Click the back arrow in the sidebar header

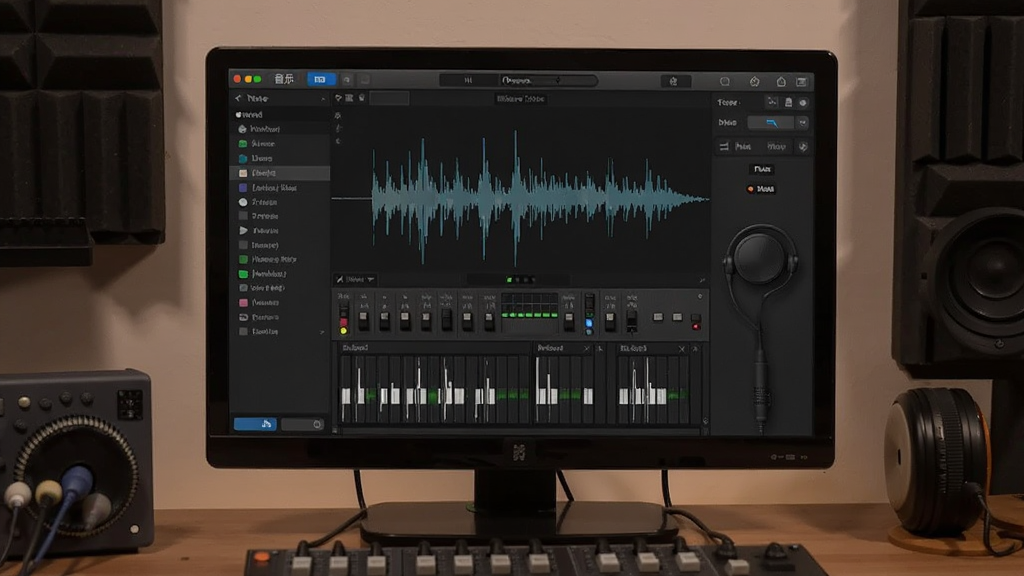[x=238, y=98]
